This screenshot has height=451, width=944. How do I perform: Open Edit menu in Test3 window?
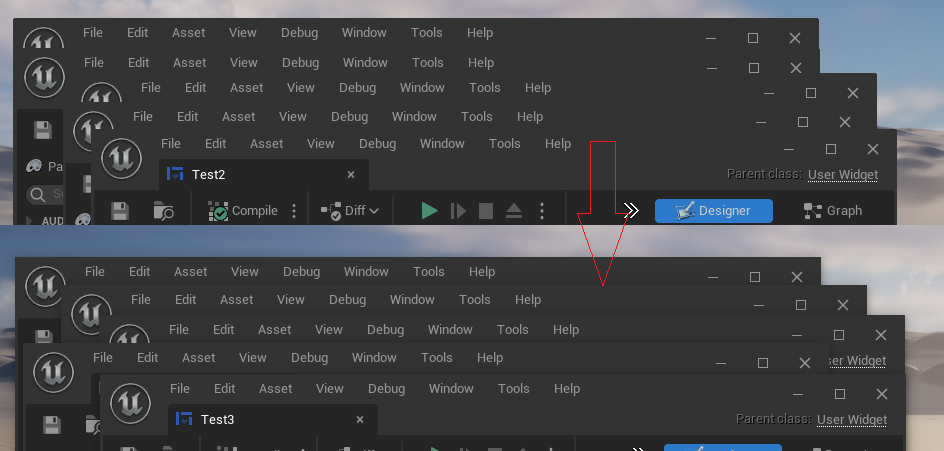coord(225,388)
